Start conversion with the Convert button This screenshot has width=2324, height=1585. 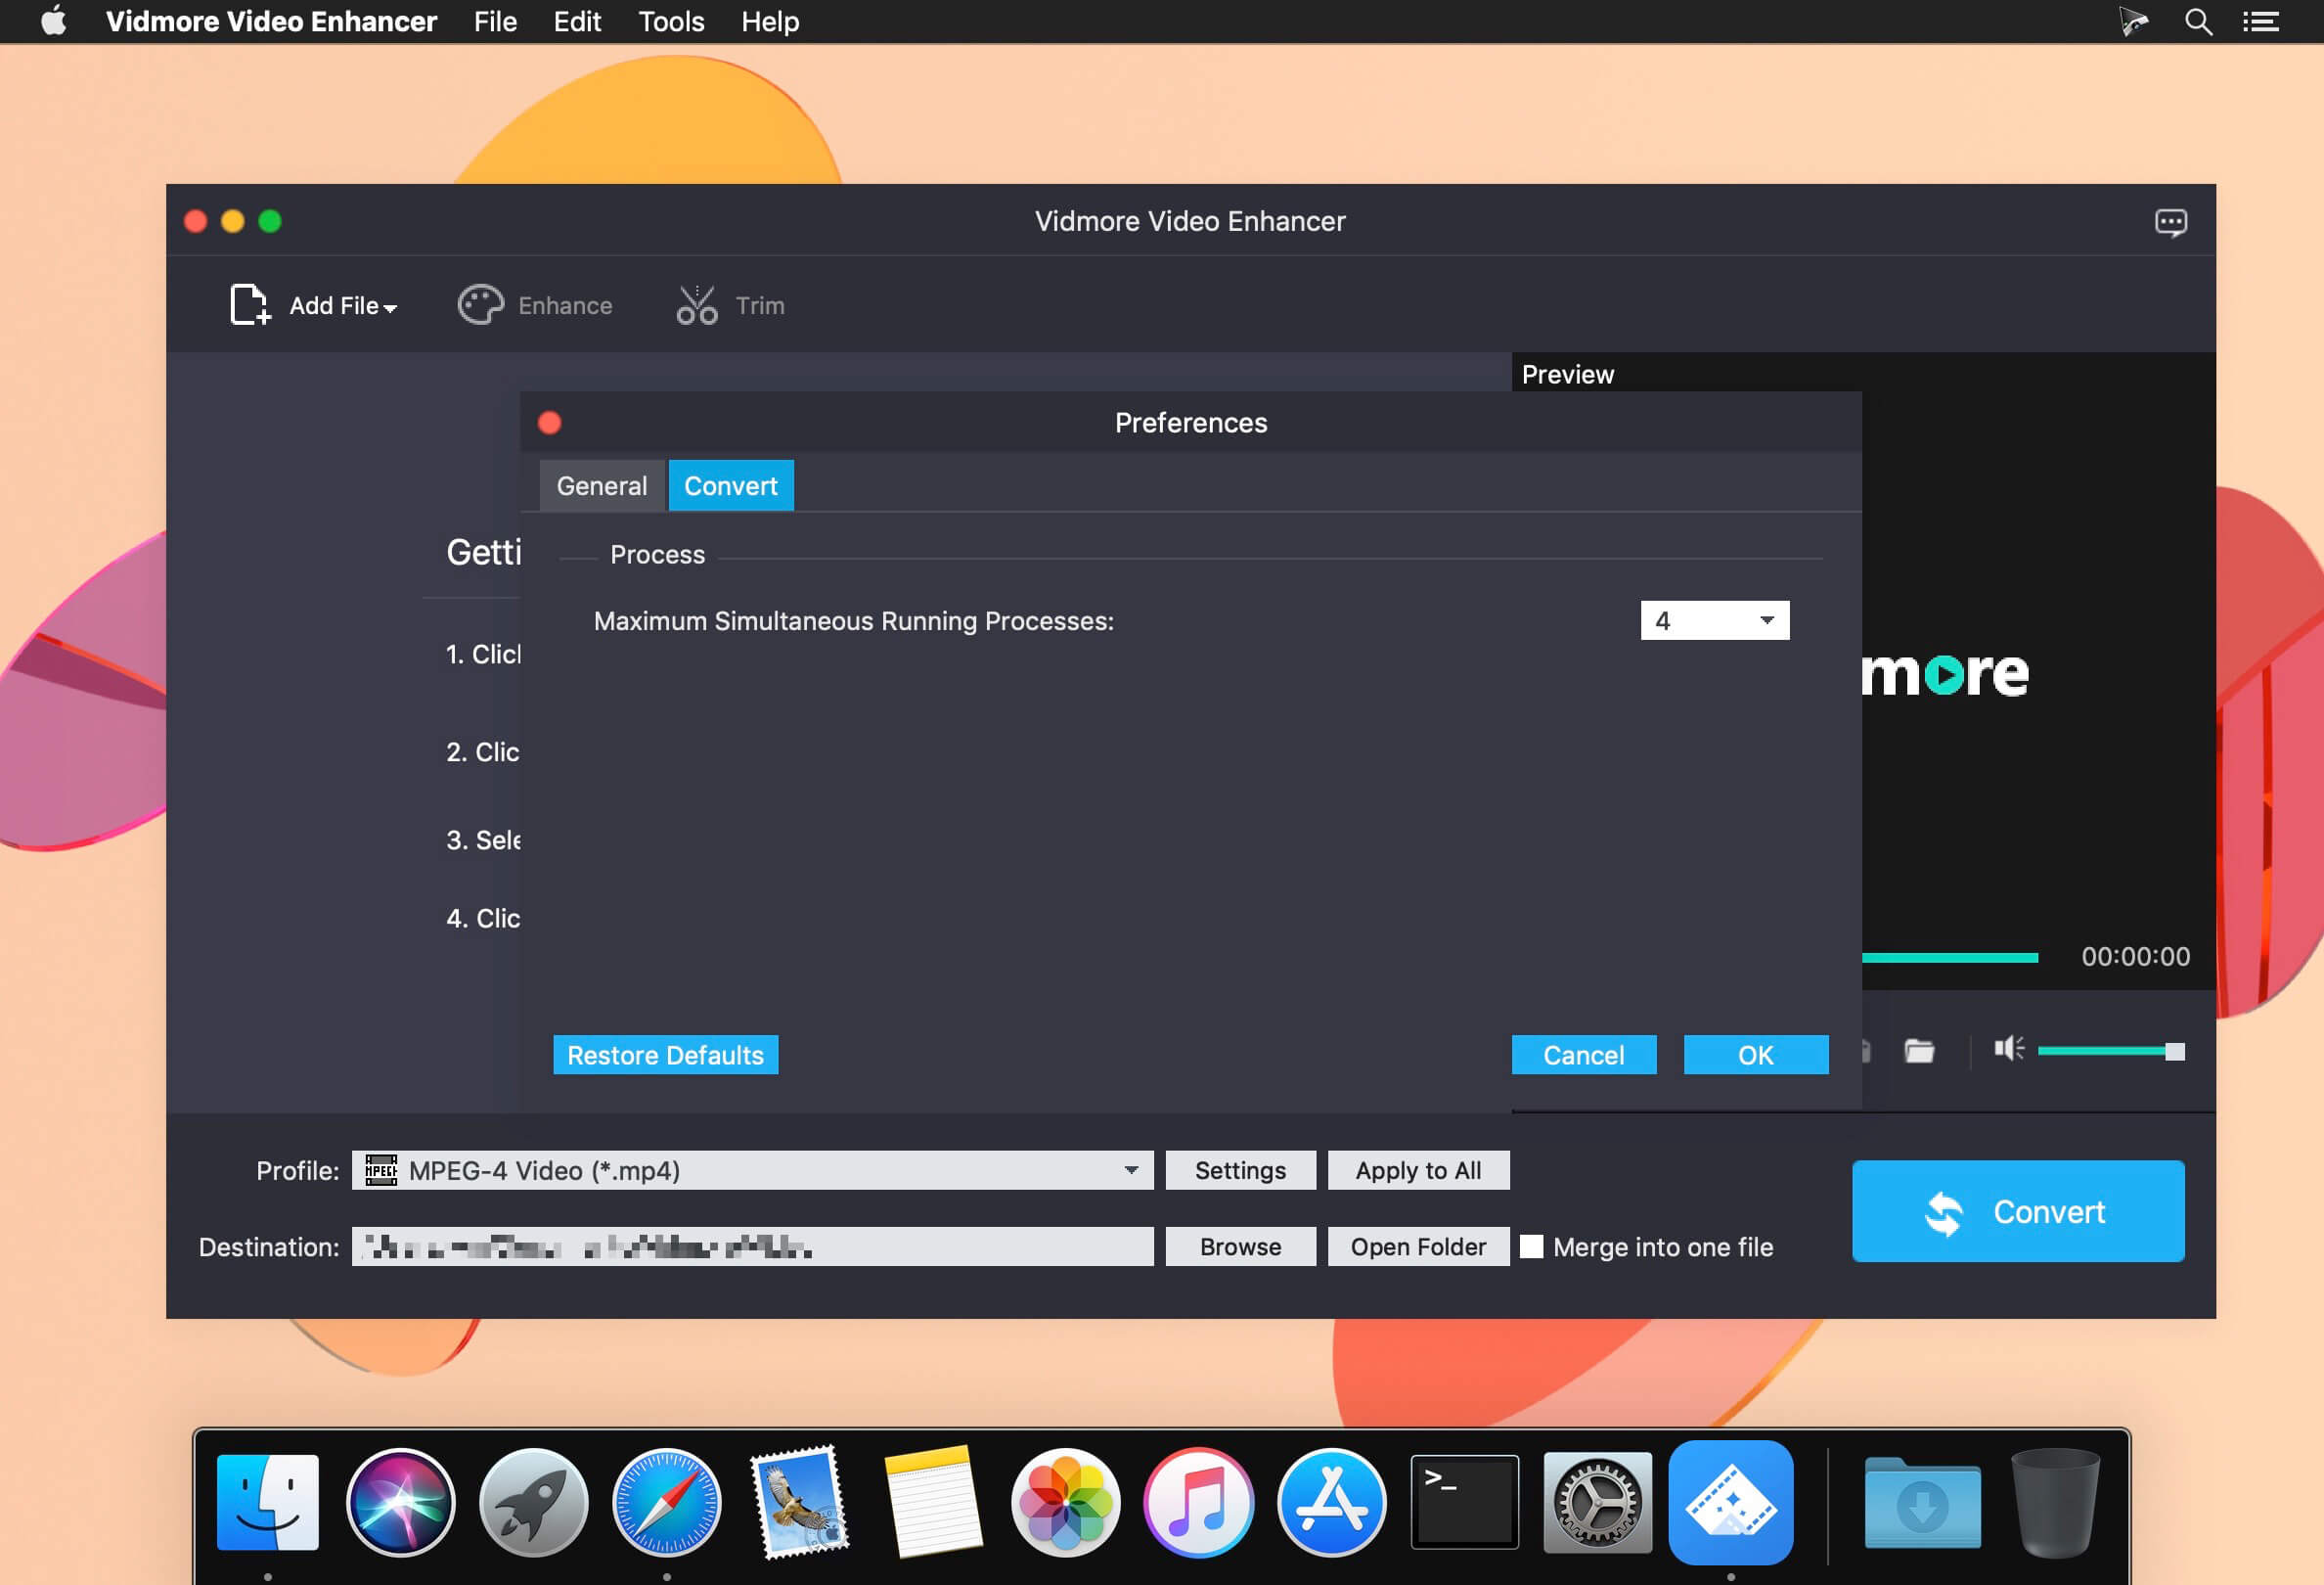coord(2018,1211)
